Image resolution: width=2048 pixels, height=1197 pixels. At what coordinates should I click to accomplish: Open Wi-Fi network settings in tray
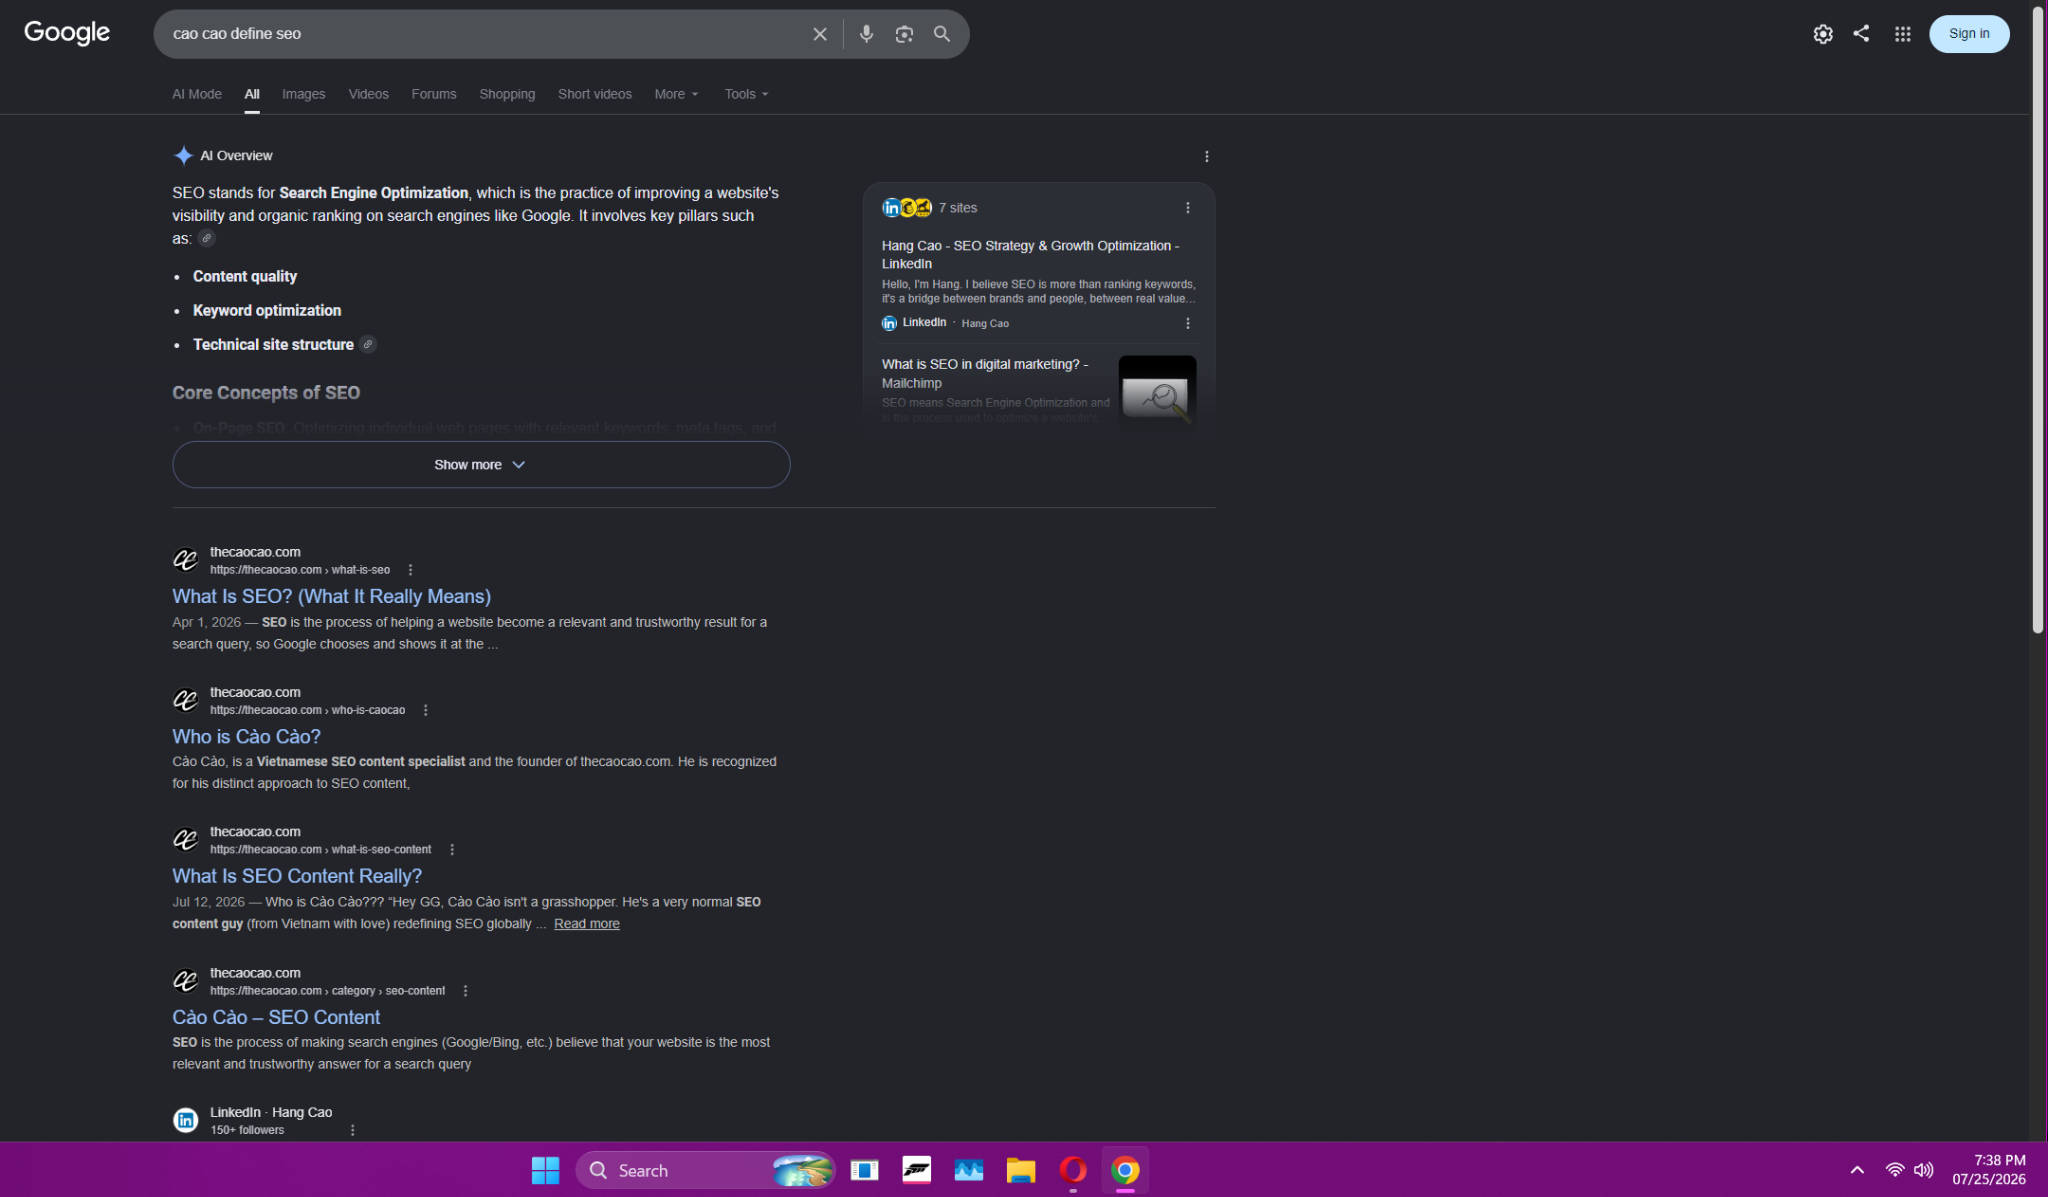[1895, 1170]
